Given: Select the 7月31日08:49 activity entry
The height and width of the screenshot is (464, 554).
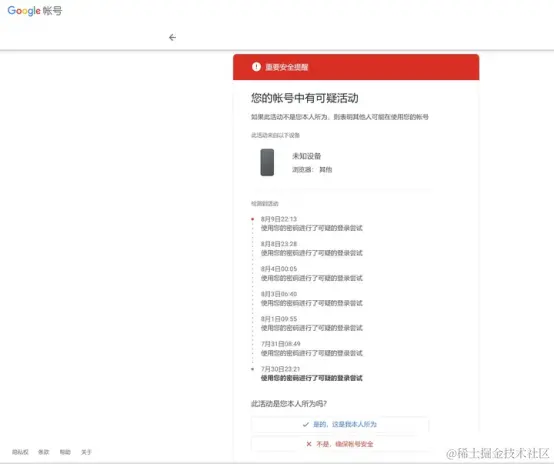Looking at the screenshot, I should tap(311, 348).
